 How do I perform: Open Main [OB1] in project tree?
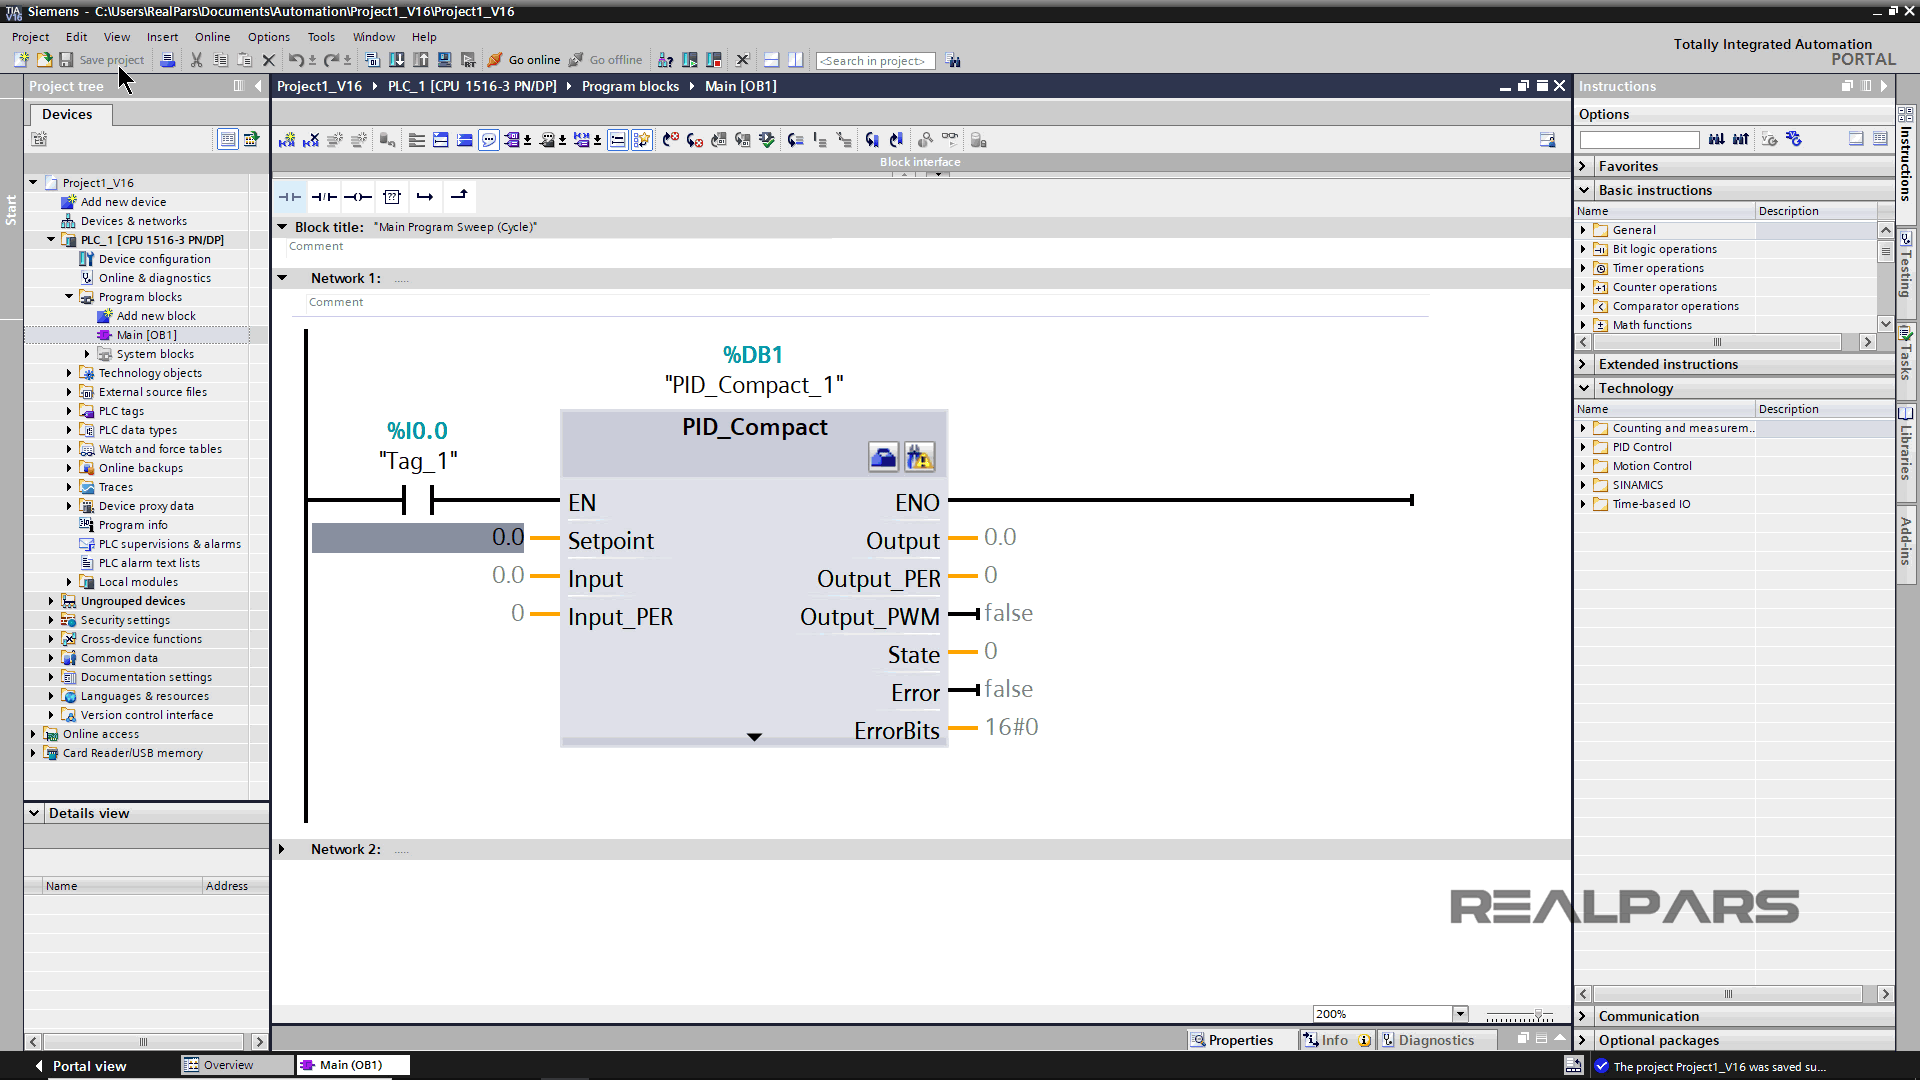pos(146,335)
